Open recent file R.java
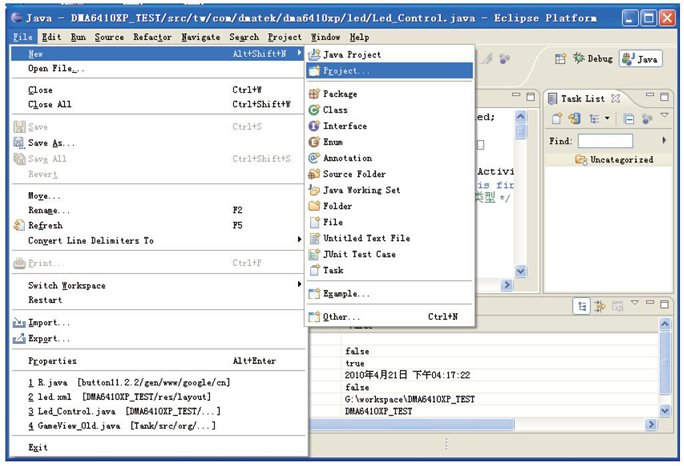684x466 pixels. [x=157, y=383]
